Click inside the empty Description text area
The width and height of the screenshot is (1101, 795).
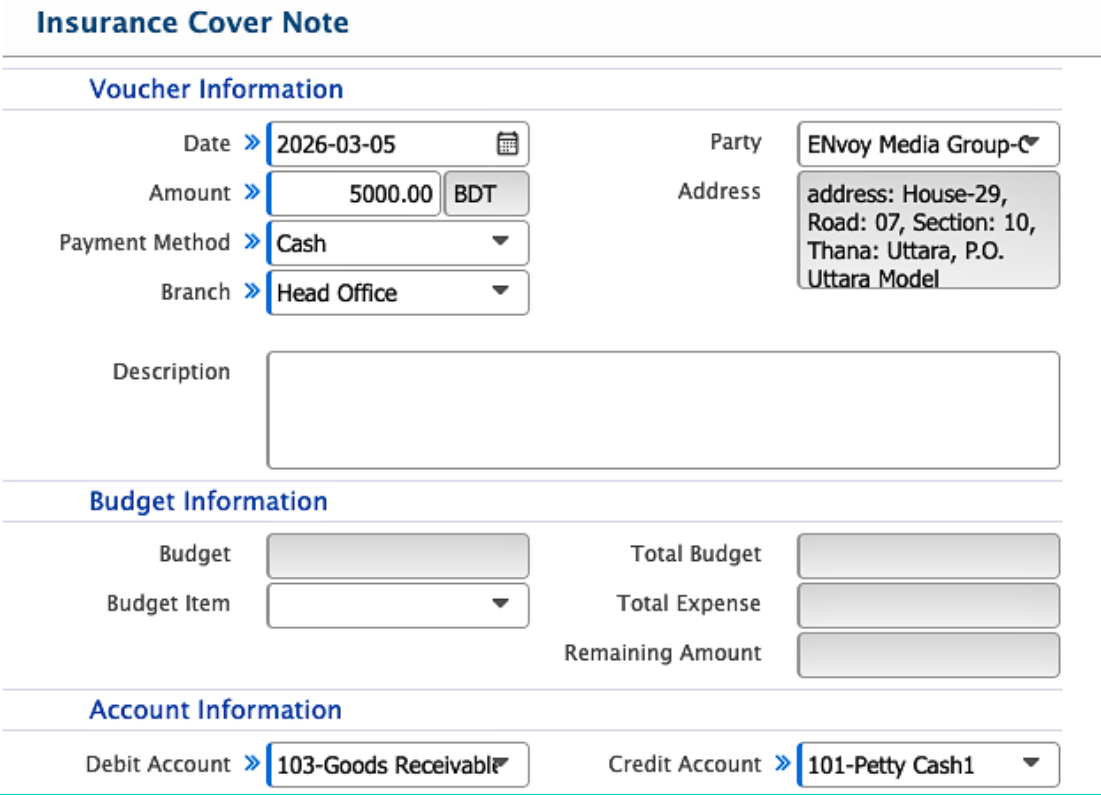tap(662, 410)
